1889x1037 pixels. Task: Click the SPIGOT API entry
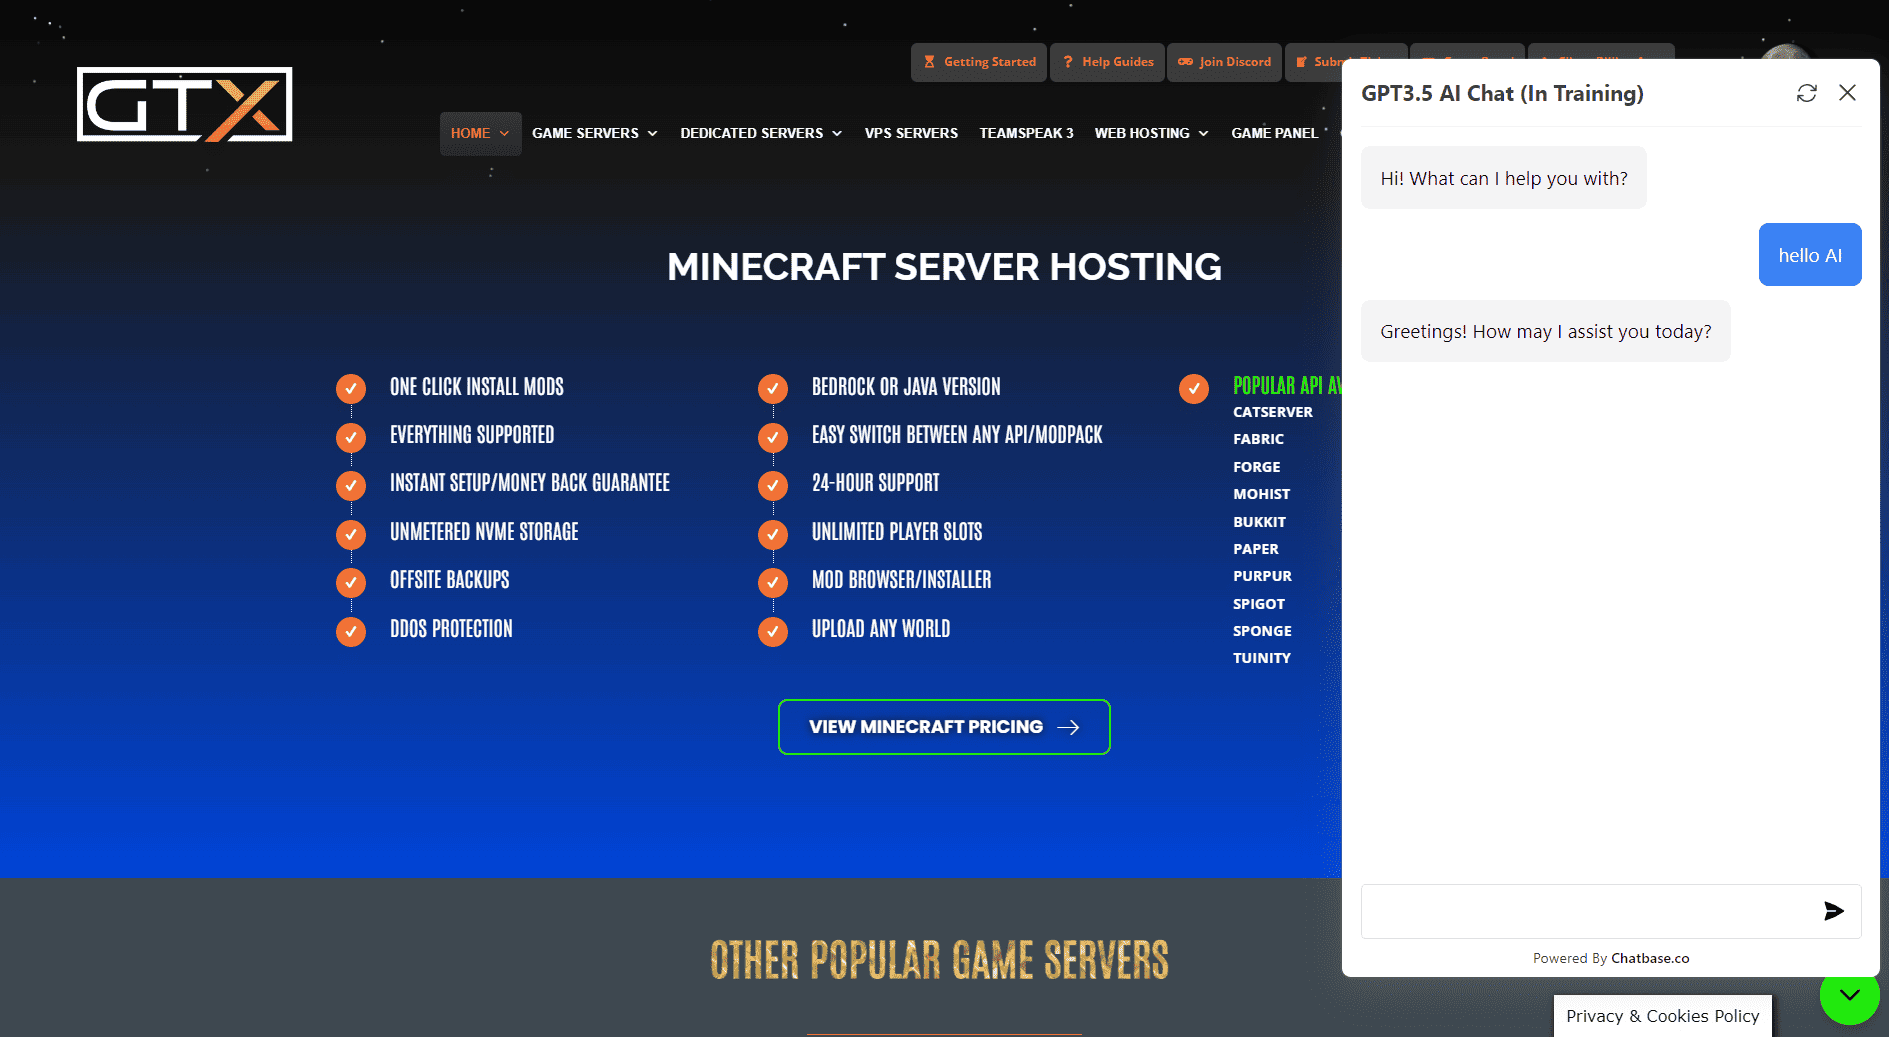click(x=1258, y=604)
